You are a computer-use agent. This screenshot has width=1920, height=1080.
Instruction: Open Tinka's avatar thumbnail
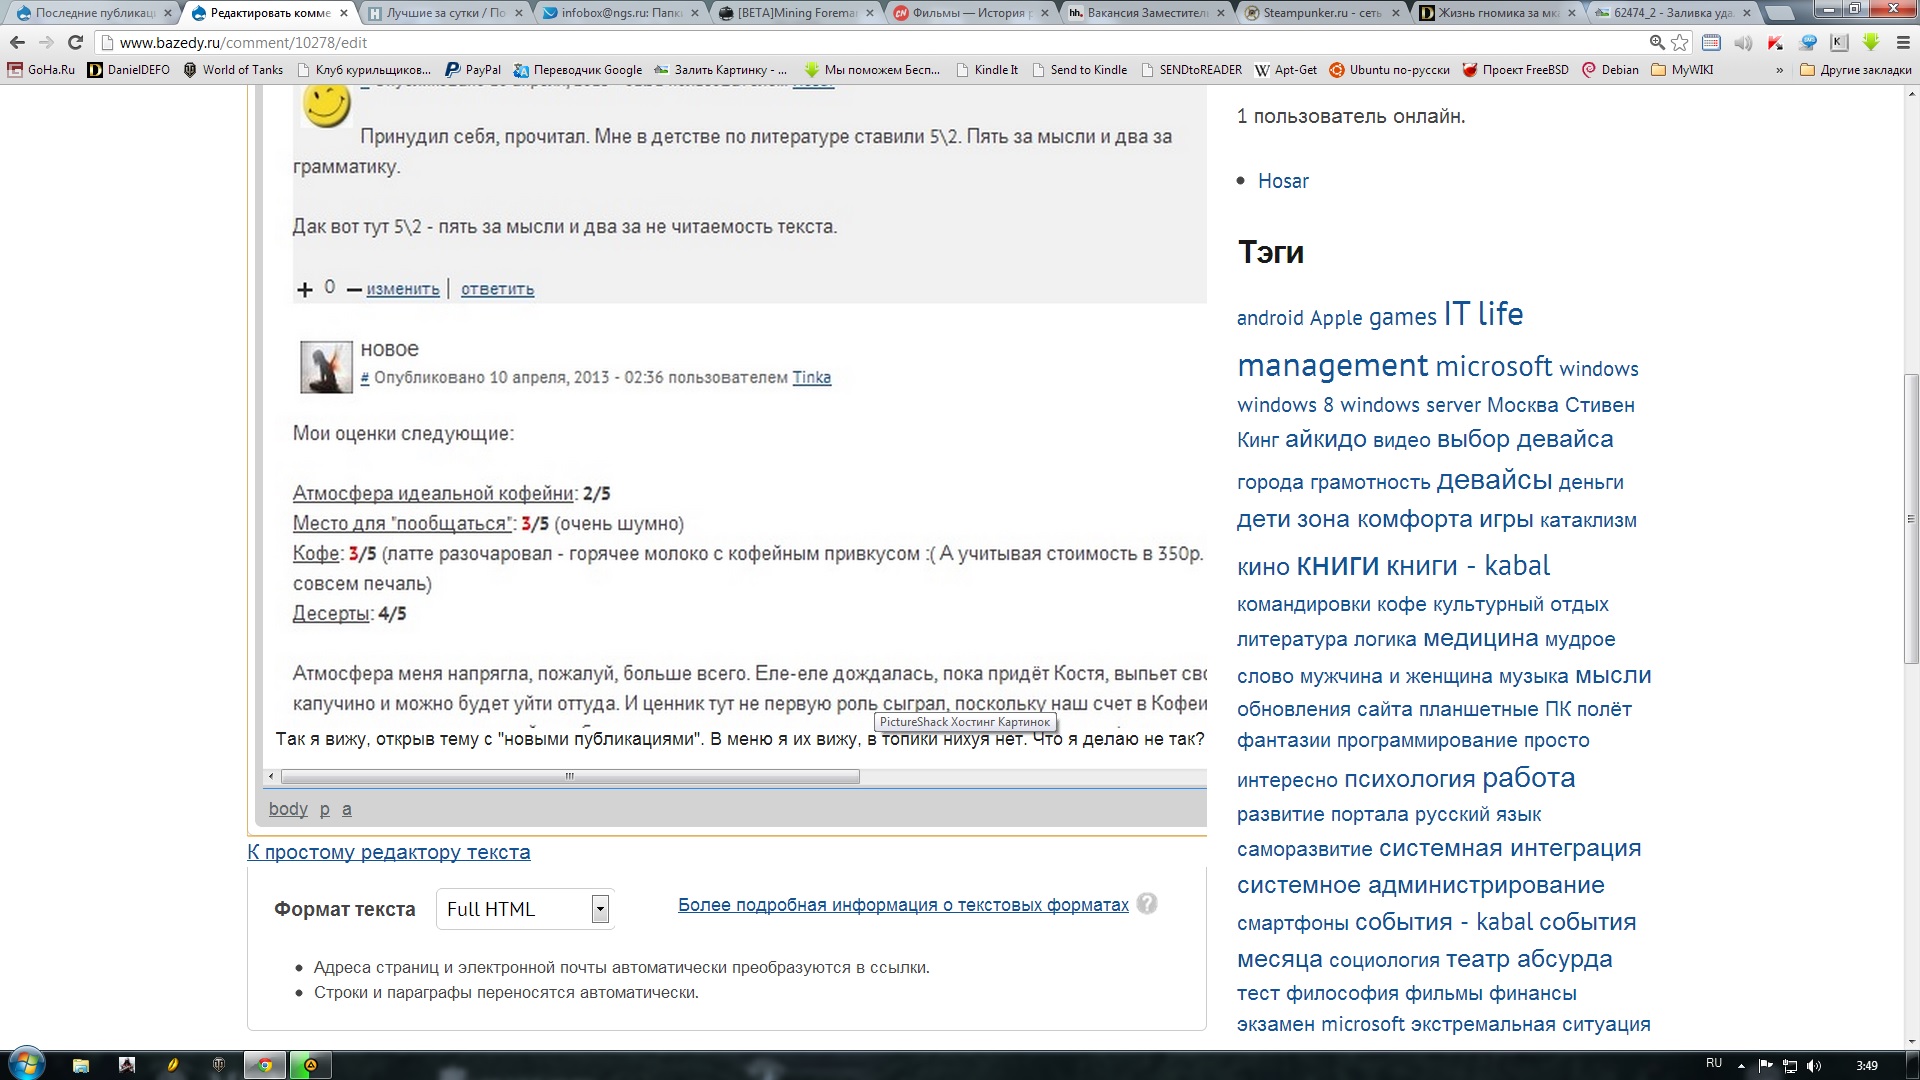[326, 366]
